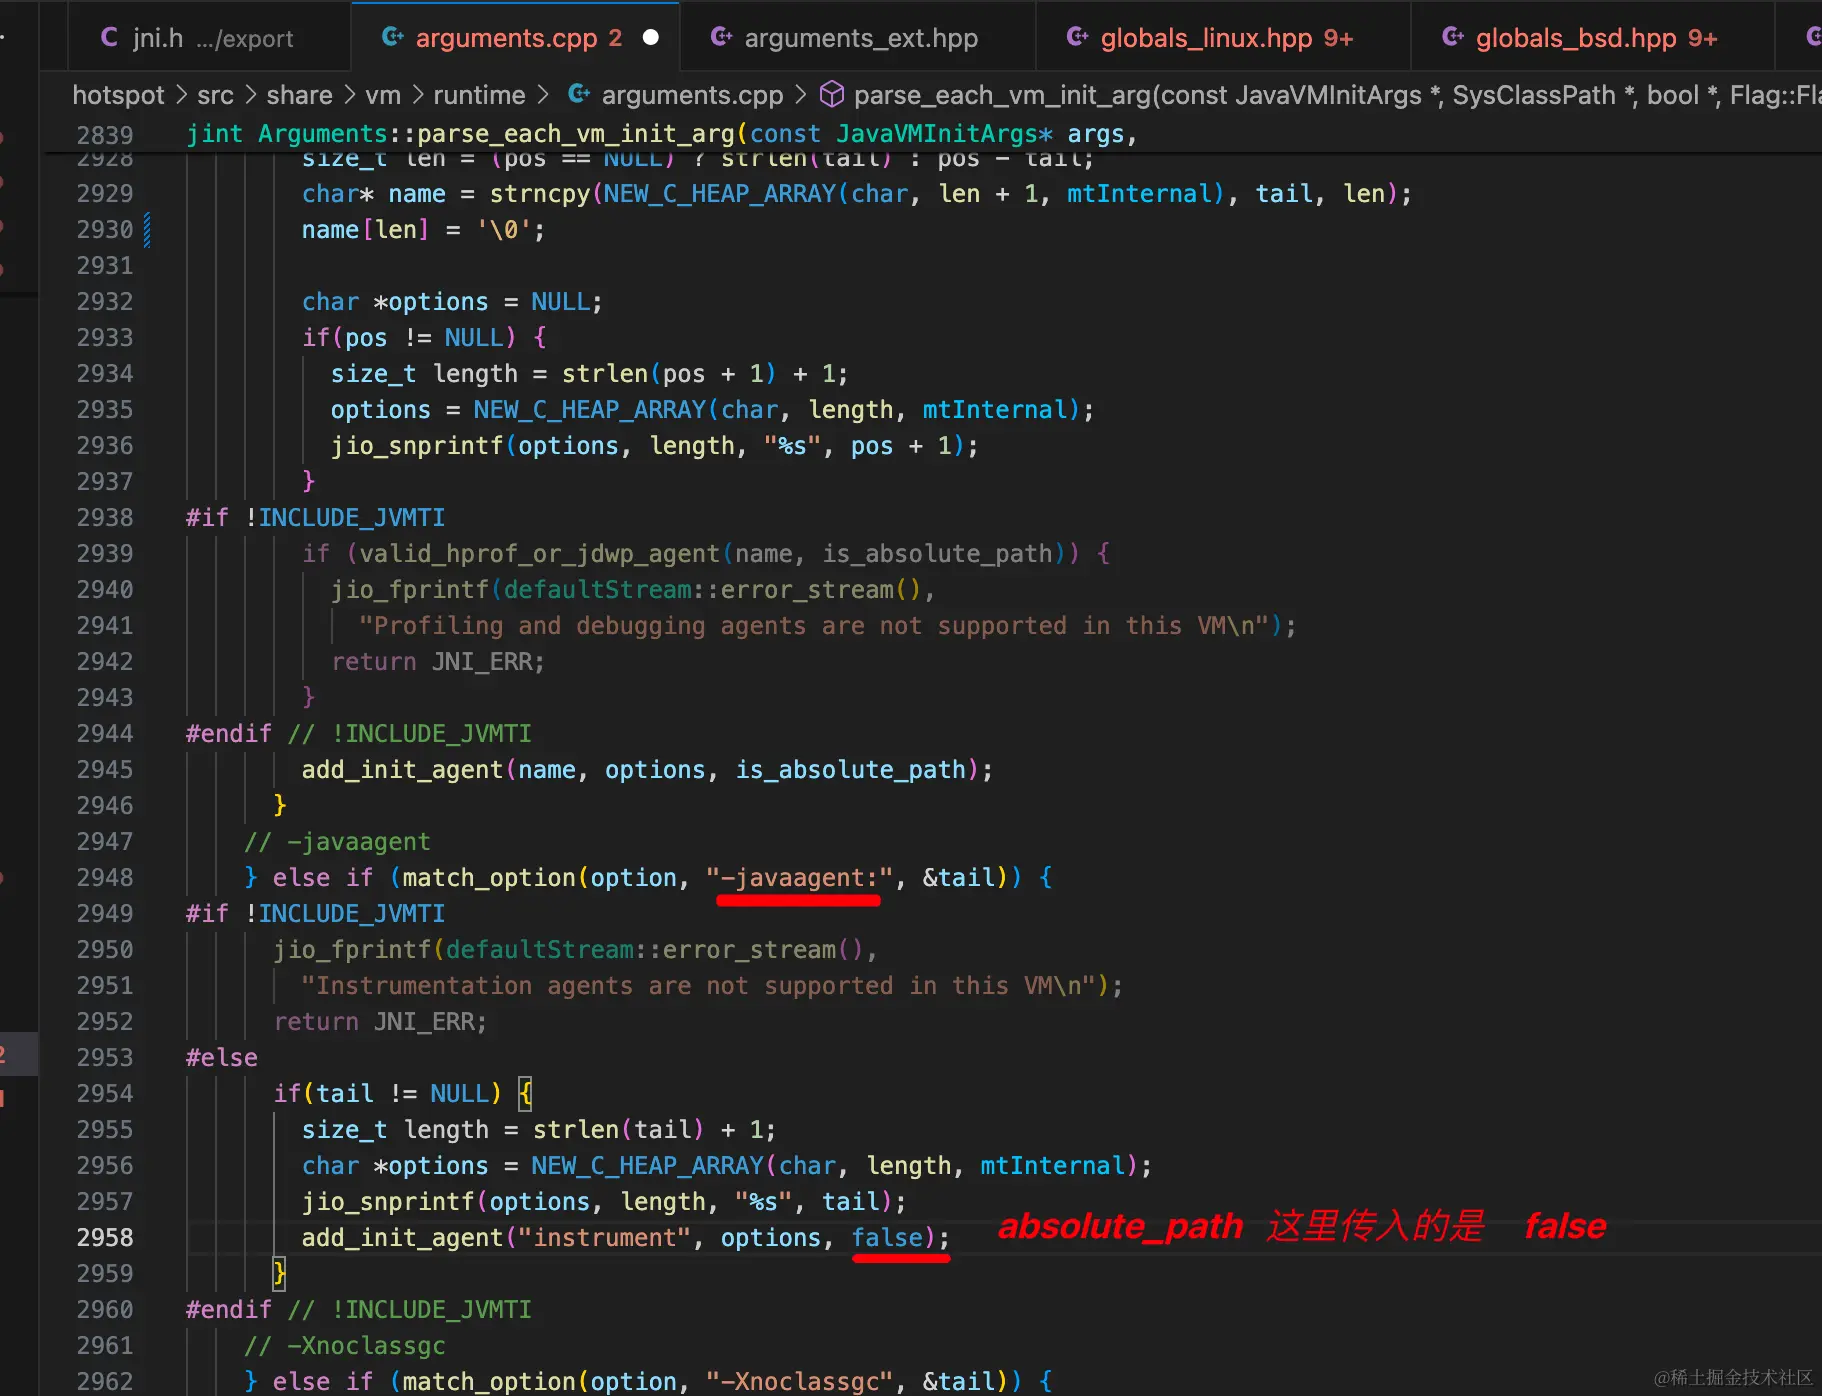Screen dimensions: 1822x1396
Task: Open the hotspot breadcrumb folder
Action: [x=118, y=95]
